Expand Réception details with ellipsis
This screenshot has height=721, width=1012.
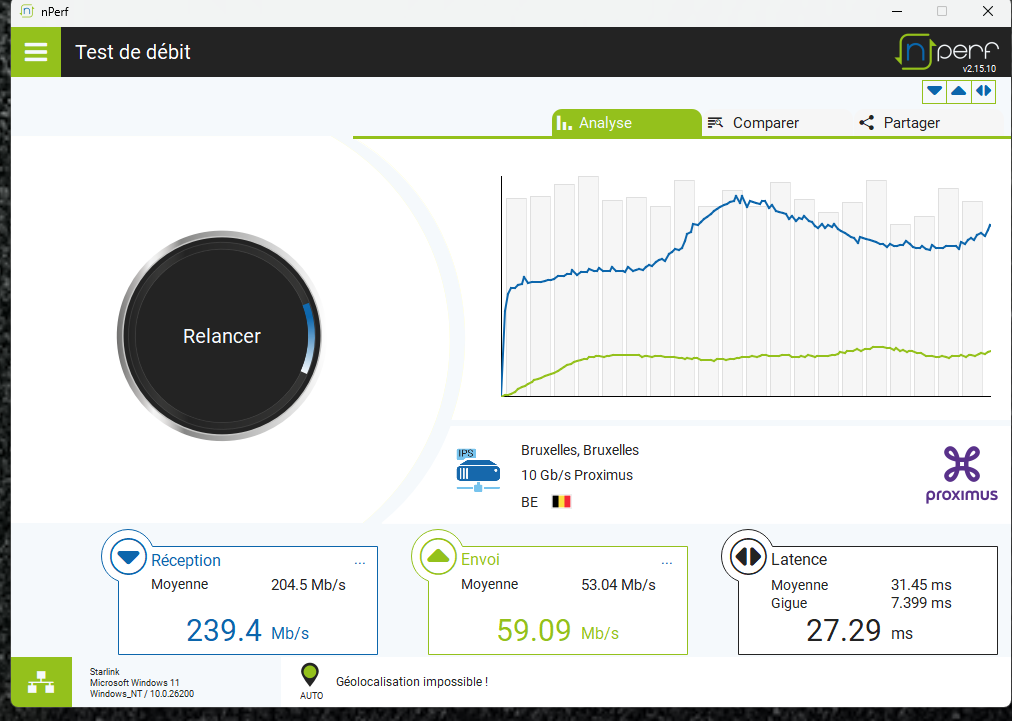point(359,563)
